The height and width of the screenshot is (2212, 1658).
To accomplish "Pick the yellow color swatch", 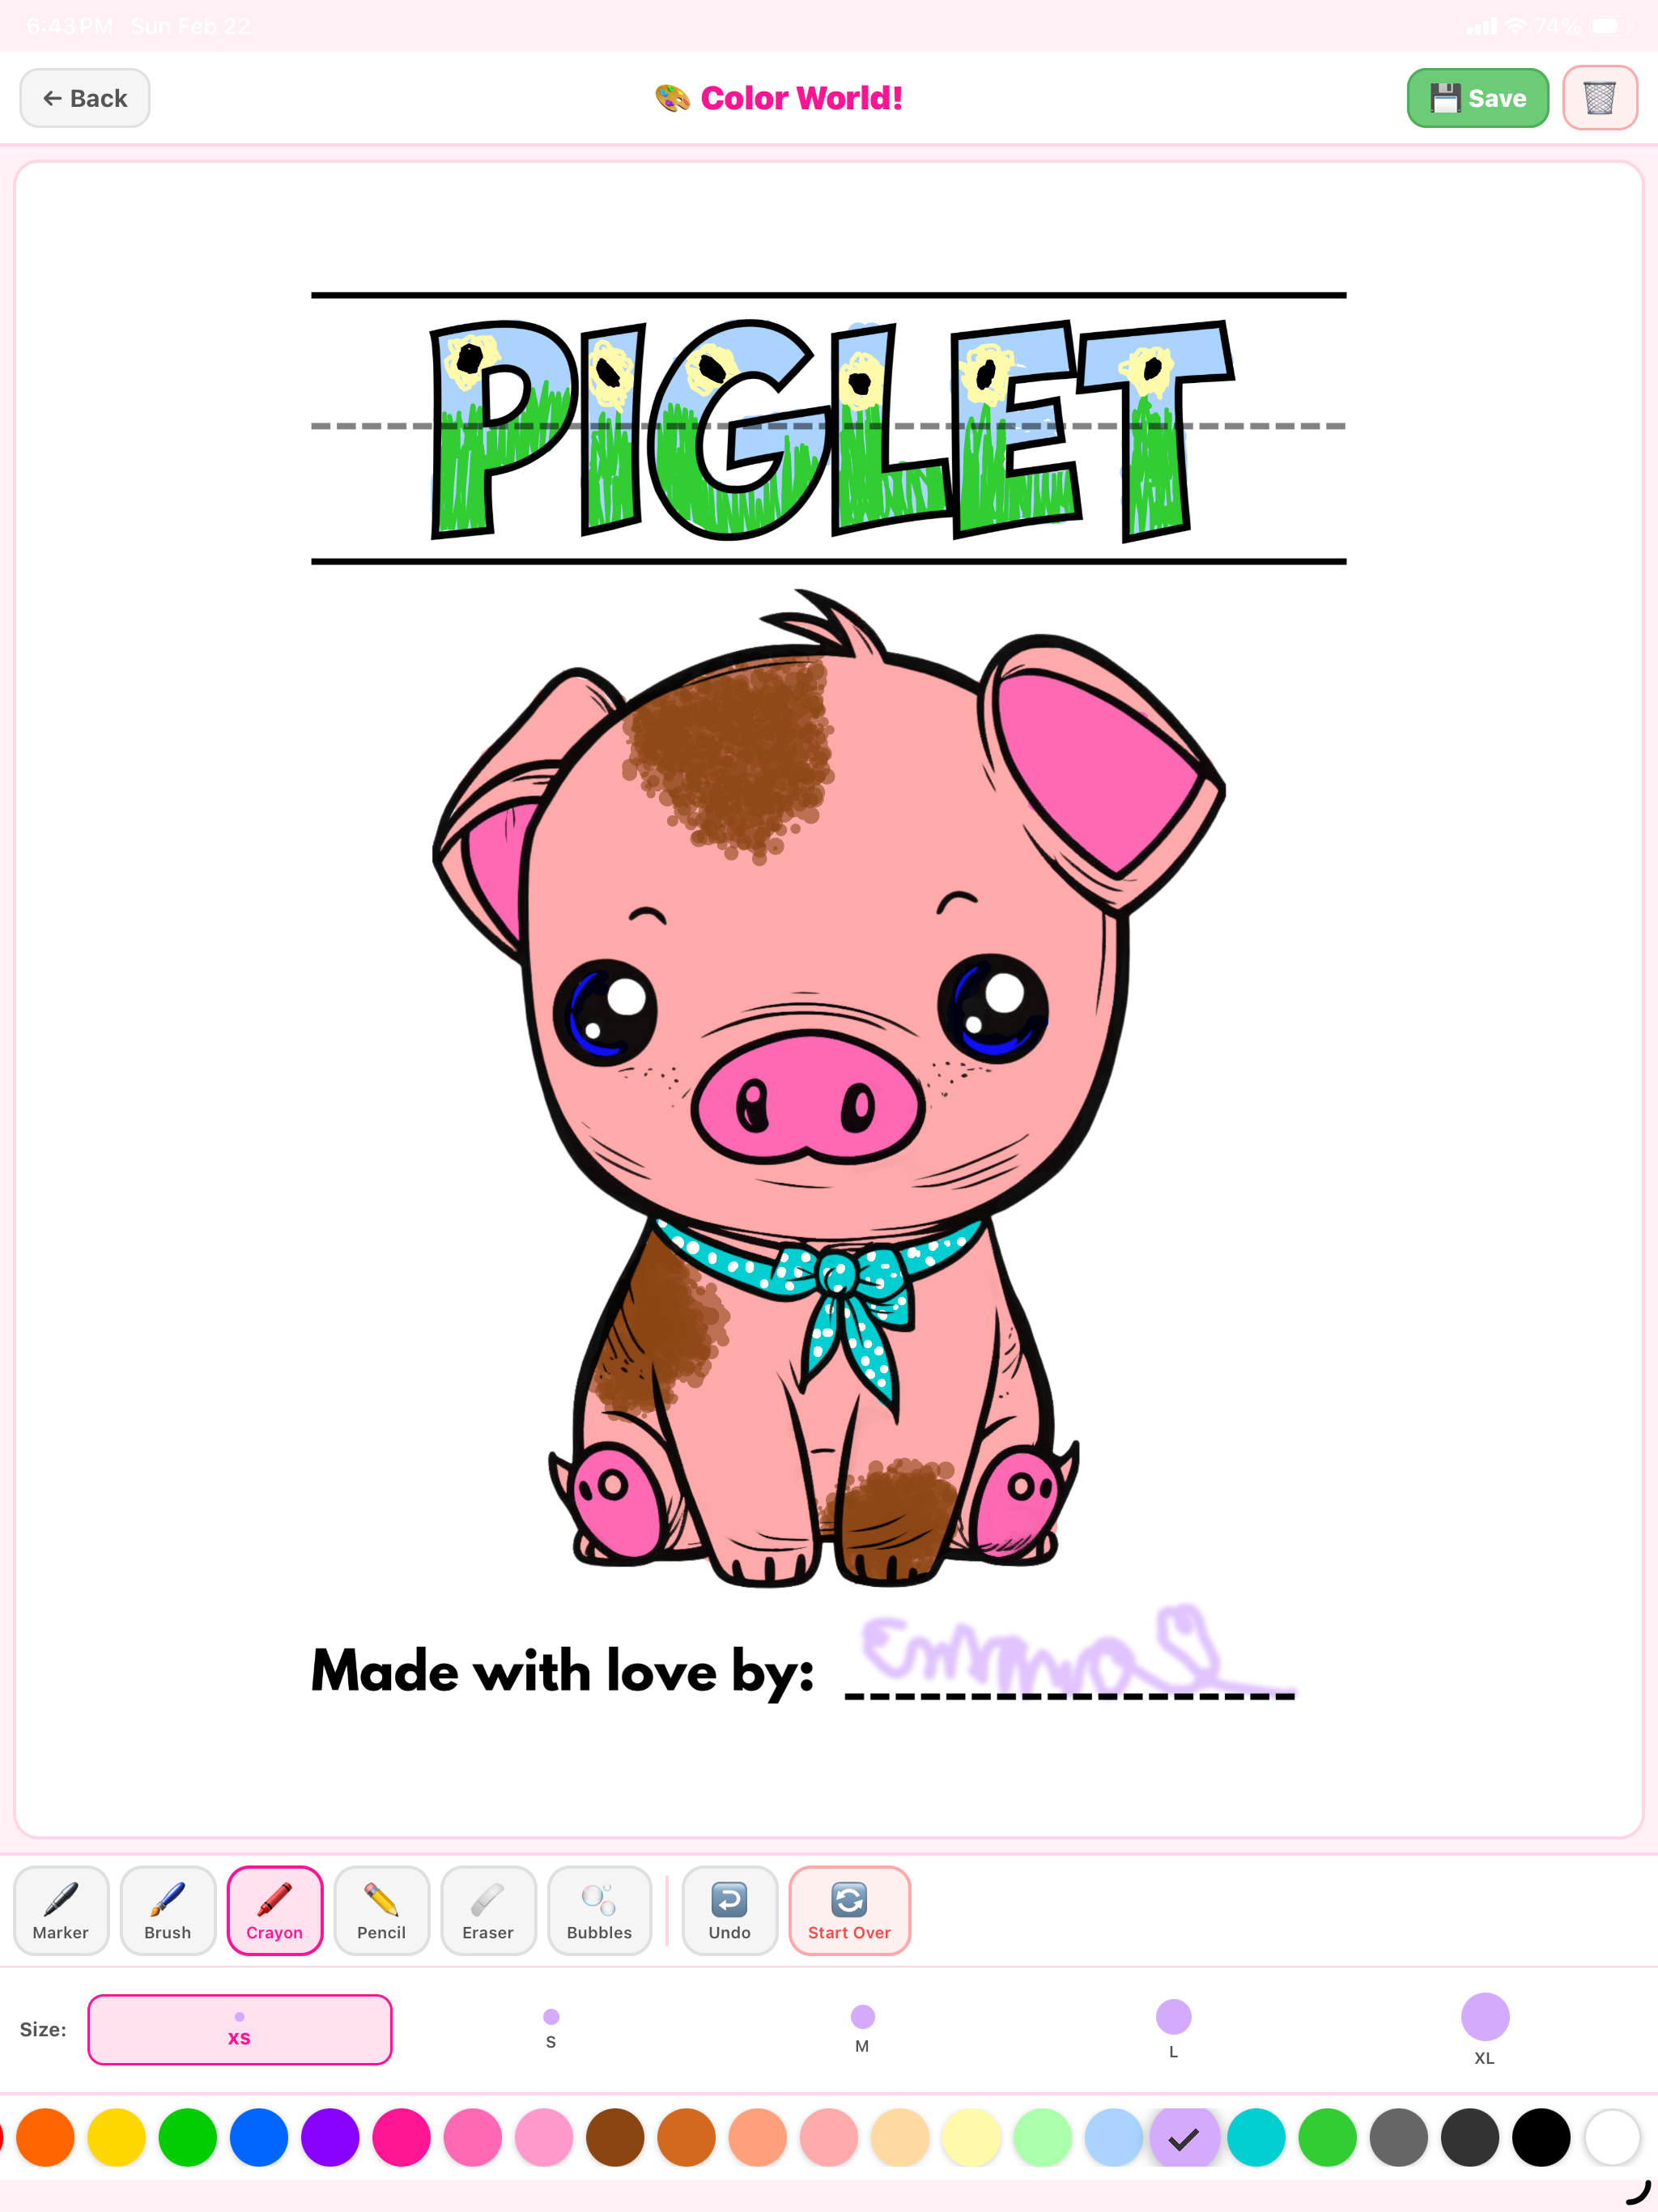I will pos(116,2137).
